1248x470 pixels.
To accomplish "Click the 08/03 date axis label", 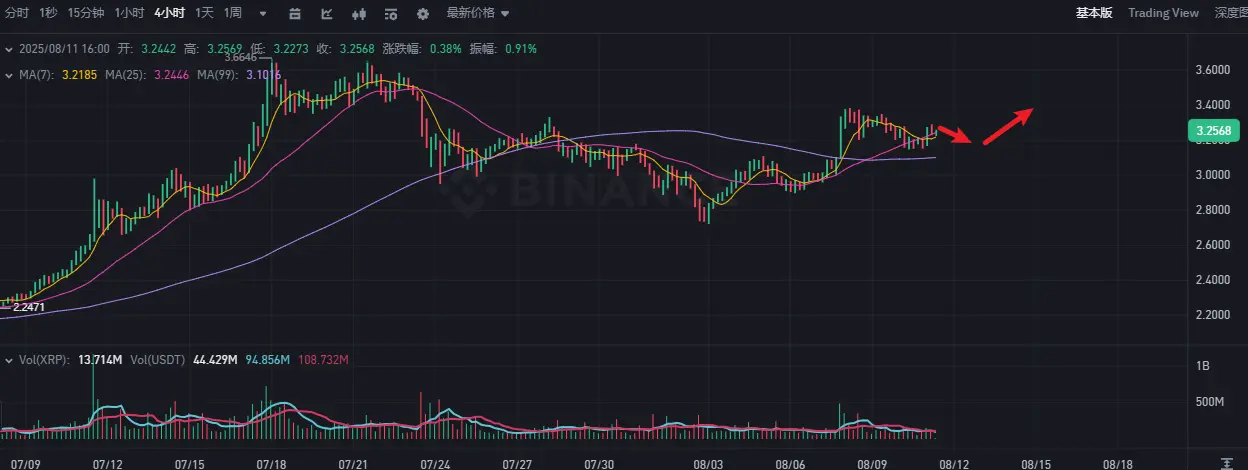I will 708,465.
